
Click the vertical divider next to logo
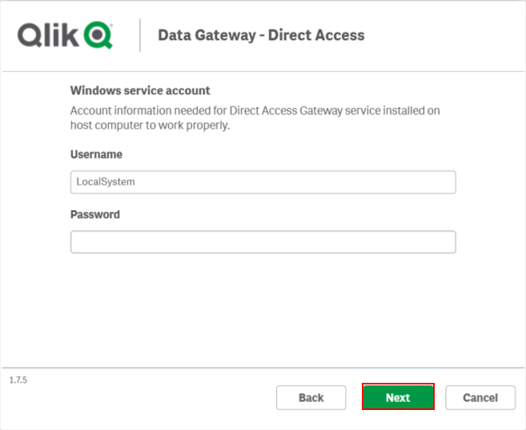coord(140,35)
